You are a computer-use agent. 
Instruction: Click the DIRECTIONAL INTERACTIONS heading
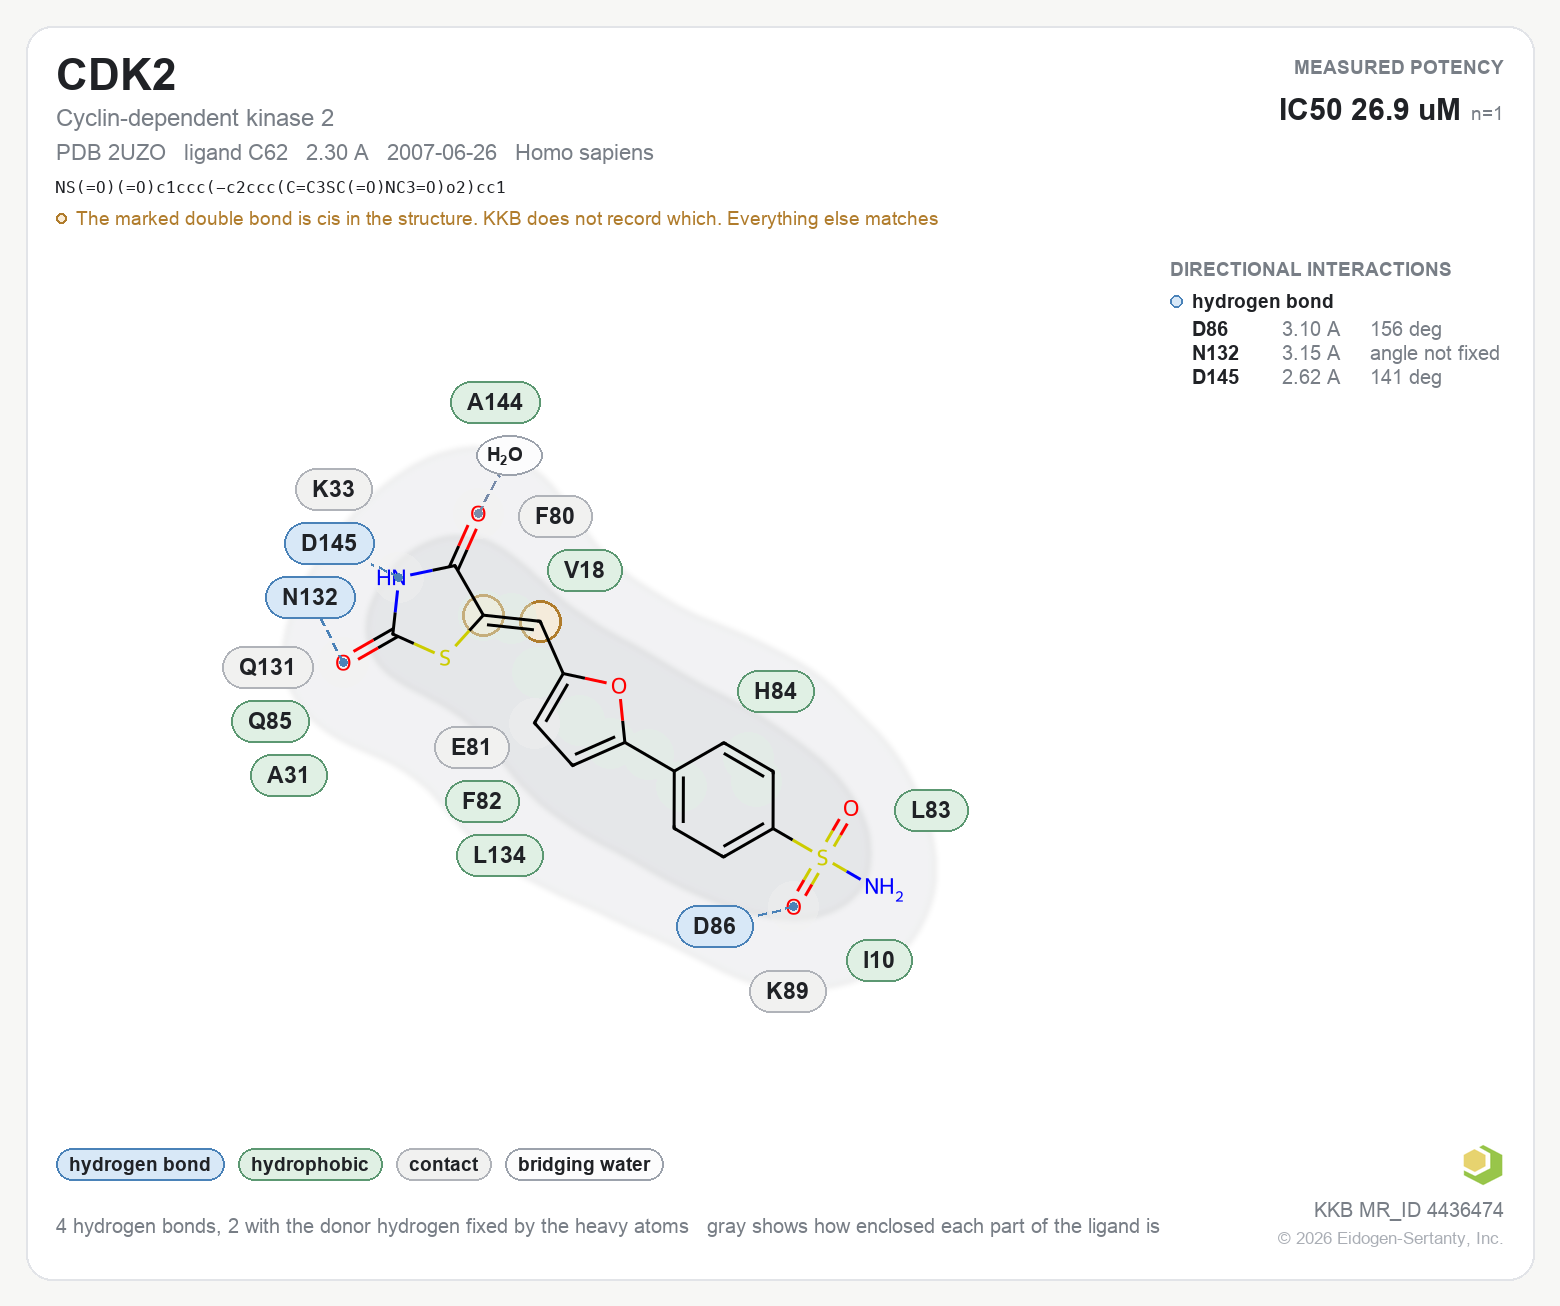1310,269
